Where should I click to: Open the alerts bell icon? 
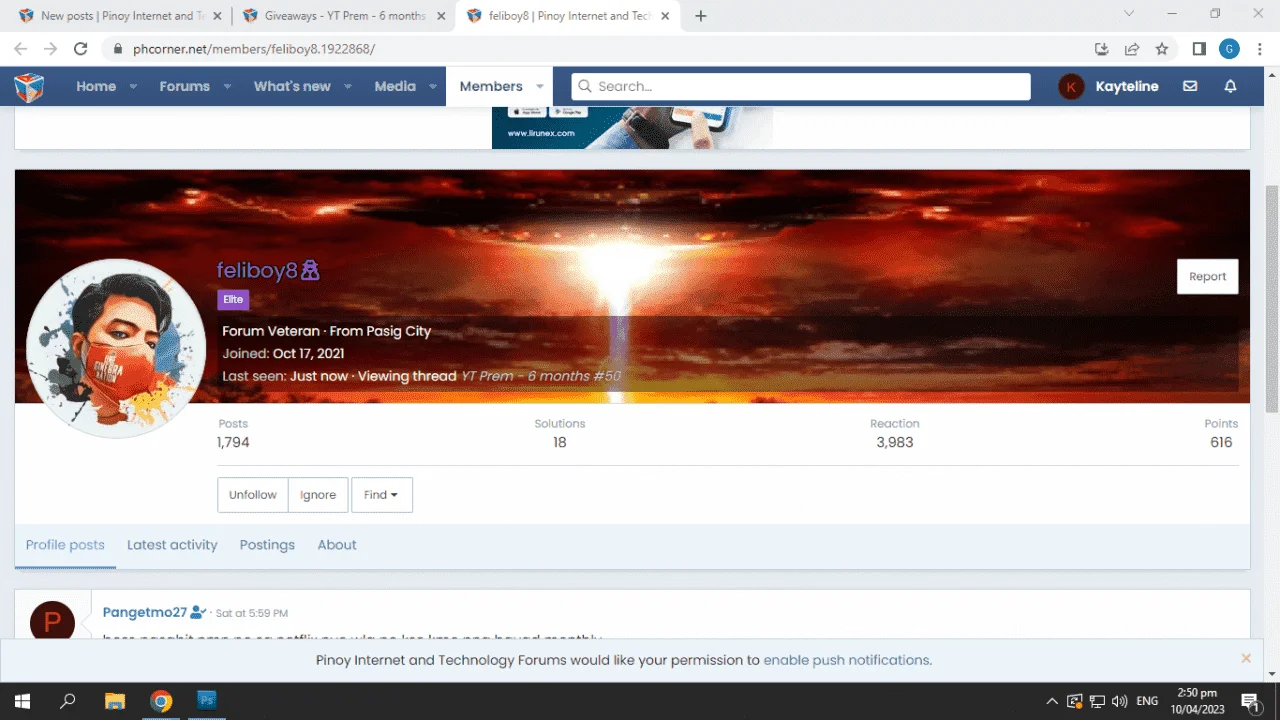coord(1231,86)
